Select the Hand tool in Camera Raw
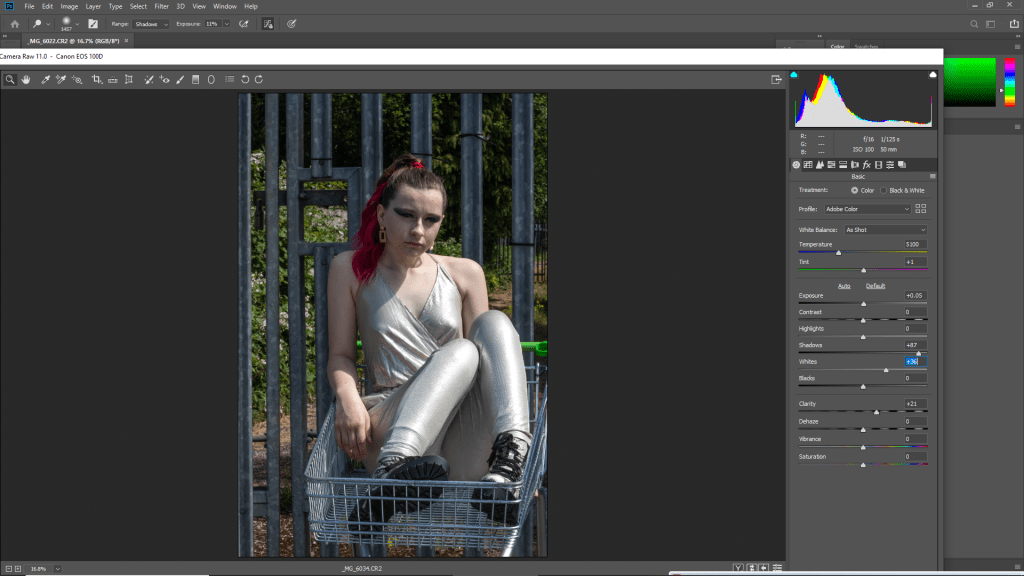The width and height of the screenshot is (1024, 576). (x=26, y=79)
